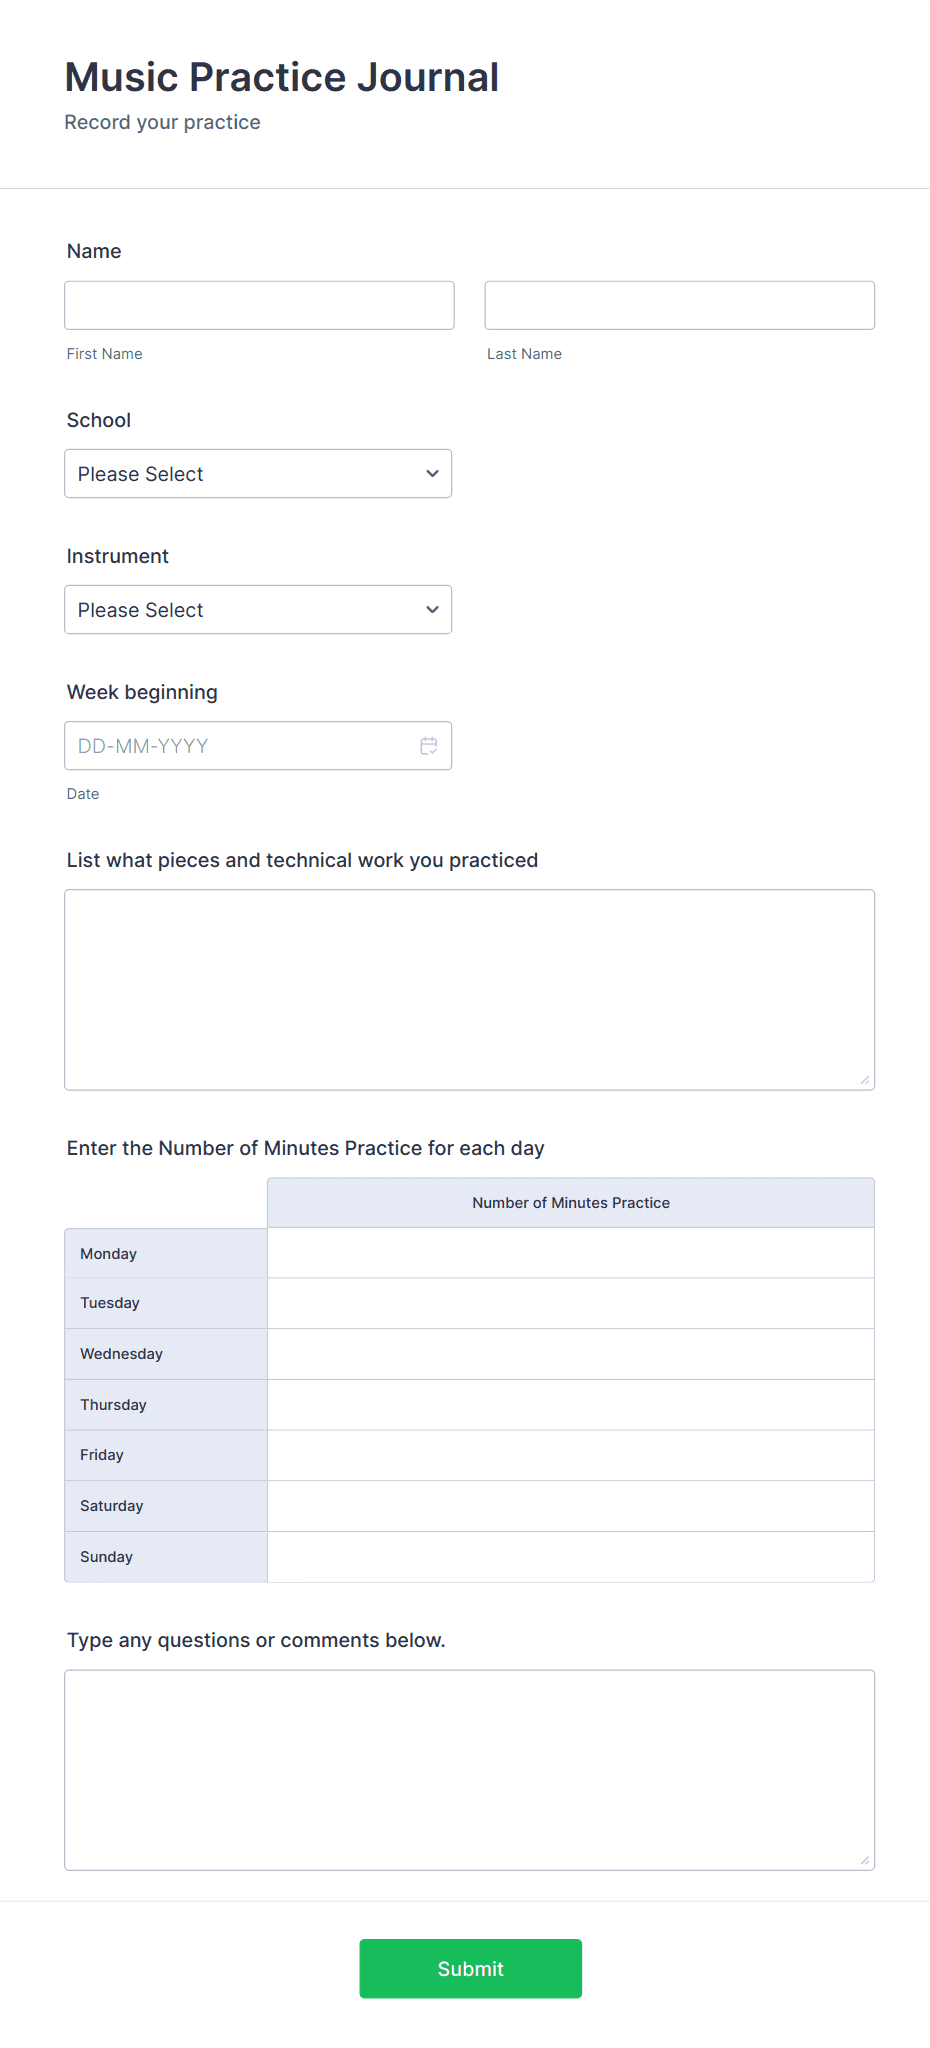
Task: Open the calendar date picker icon
Action: 430,745
